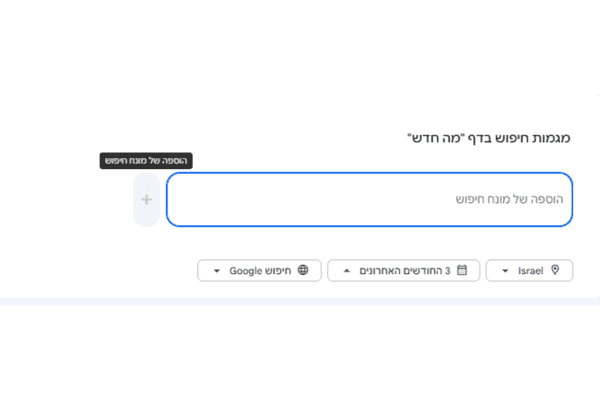Image resolution: width=600 pixels, height=400 pixels.
Task: Click the 'Israel' label text
Action: point(531,271)
